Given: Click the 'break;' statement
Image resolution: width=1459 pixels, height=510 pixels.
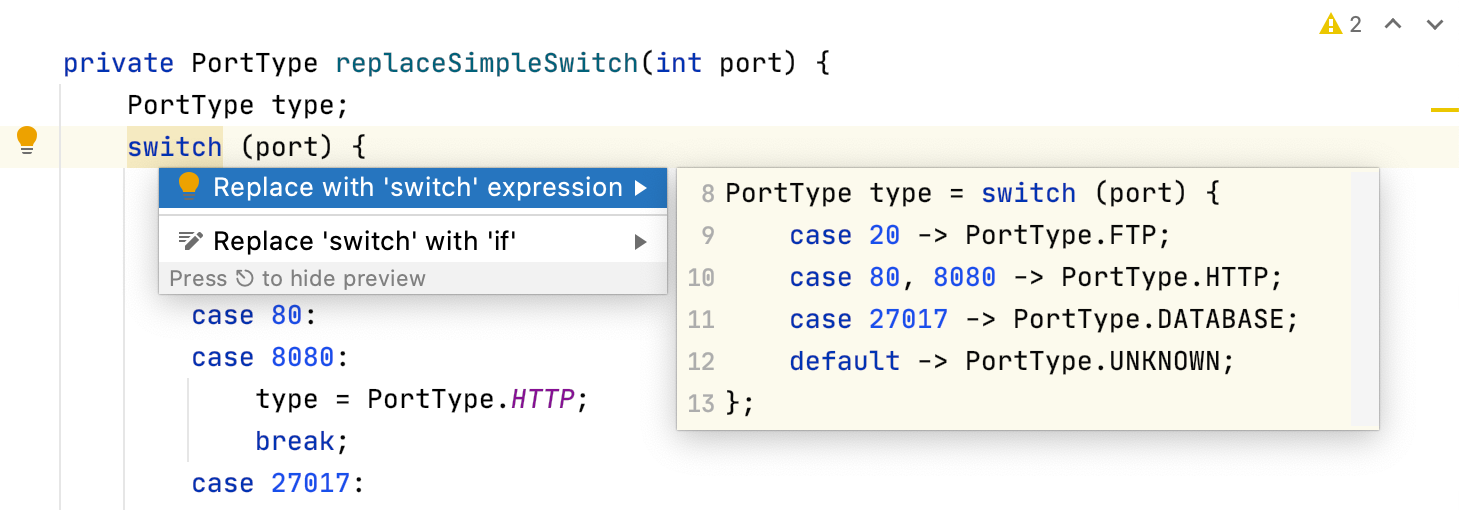Looking at the screenshot, I should [302, 442].
